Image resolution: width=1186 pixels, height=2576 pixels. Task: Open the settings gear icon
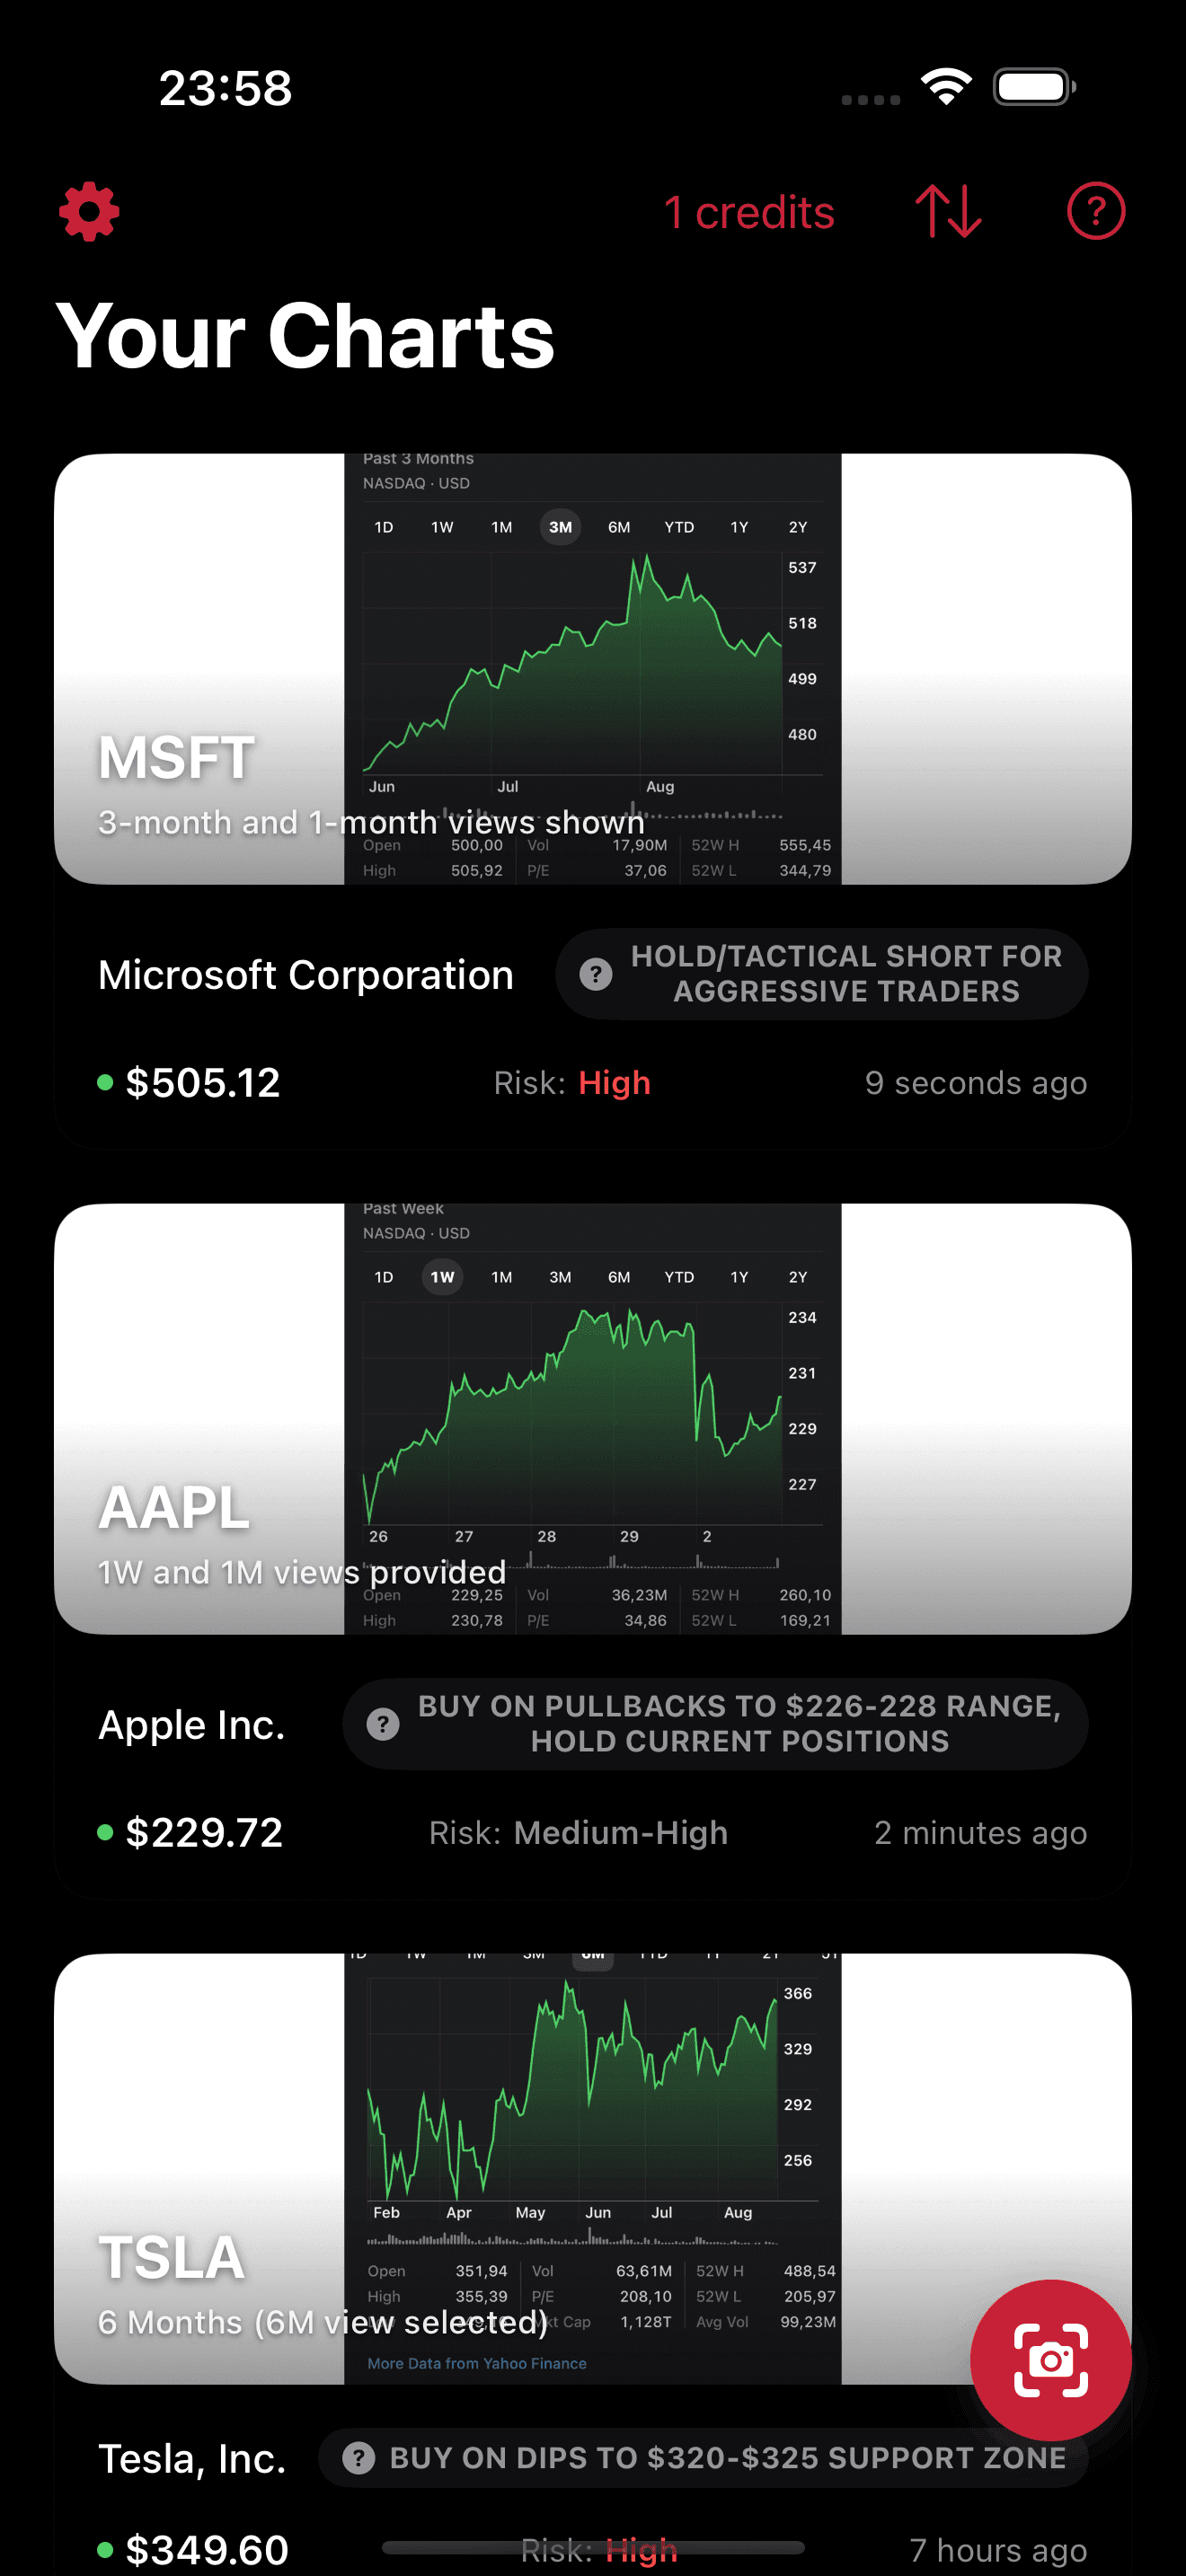89,211
